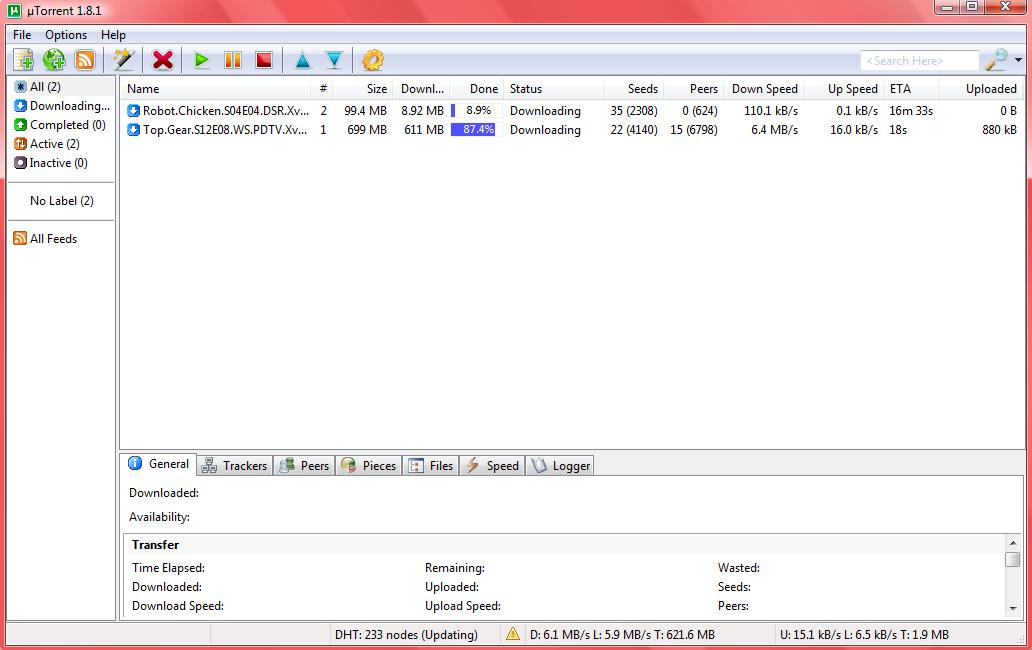Select the All Feeds sidebar item
This screenshot has width=1032, height=650.
coord(53,239)
